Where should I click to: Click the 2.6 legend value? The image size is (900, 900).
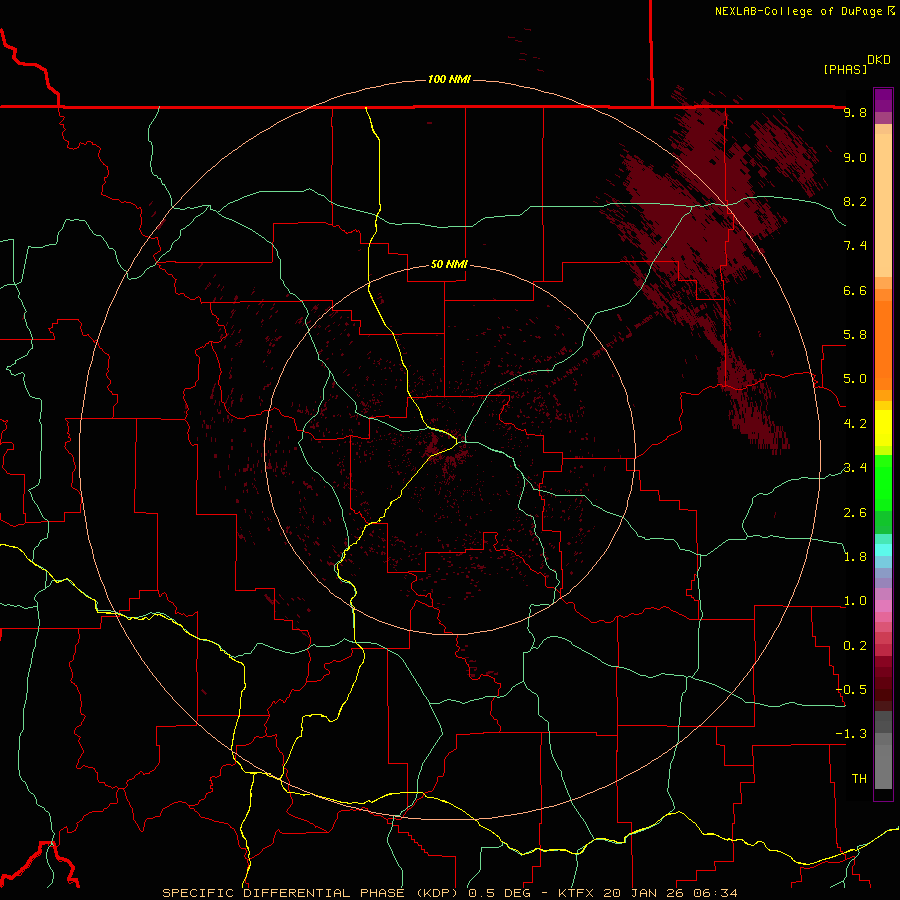tap(855, 512)
